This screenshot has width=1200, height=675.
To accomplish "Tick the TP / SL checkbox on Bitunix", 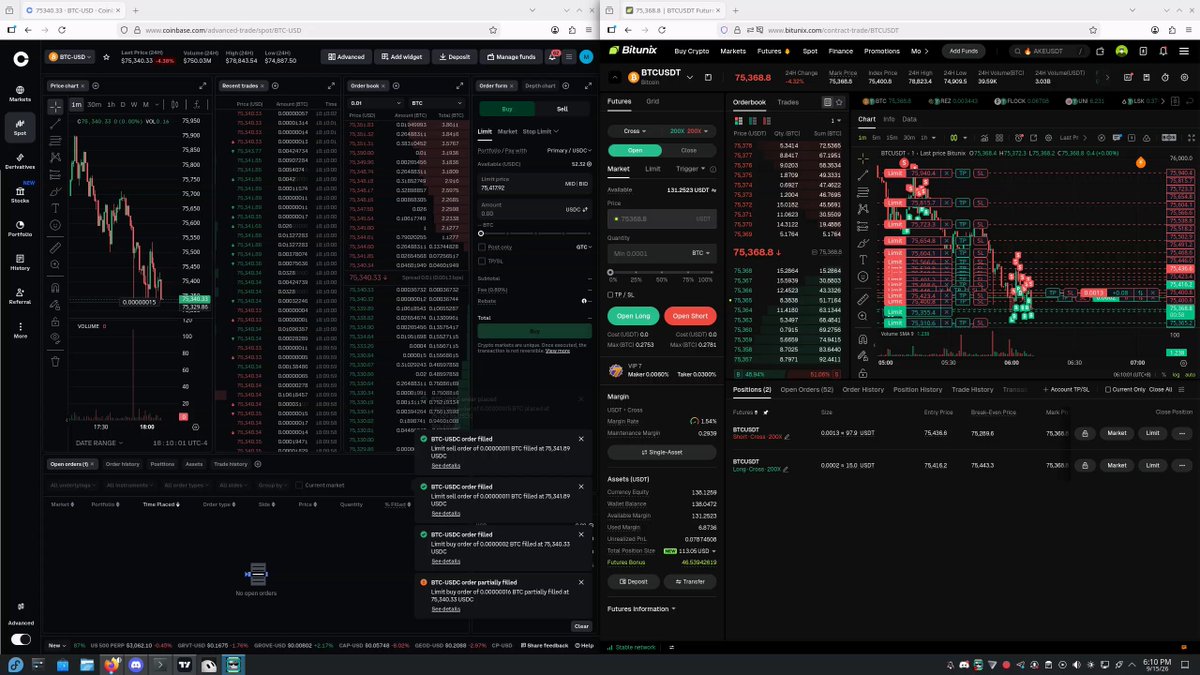I will [612, 295].
